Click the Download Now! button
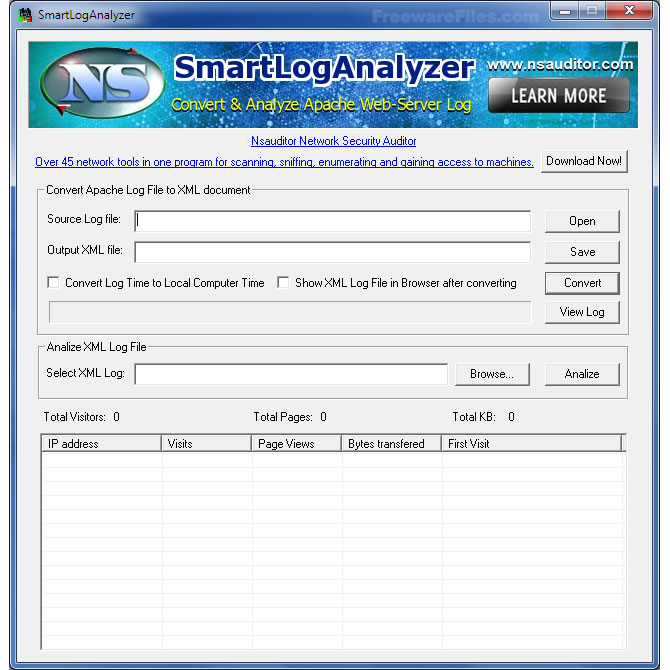The height and width of the screenshot is (670, 670). 584,161
